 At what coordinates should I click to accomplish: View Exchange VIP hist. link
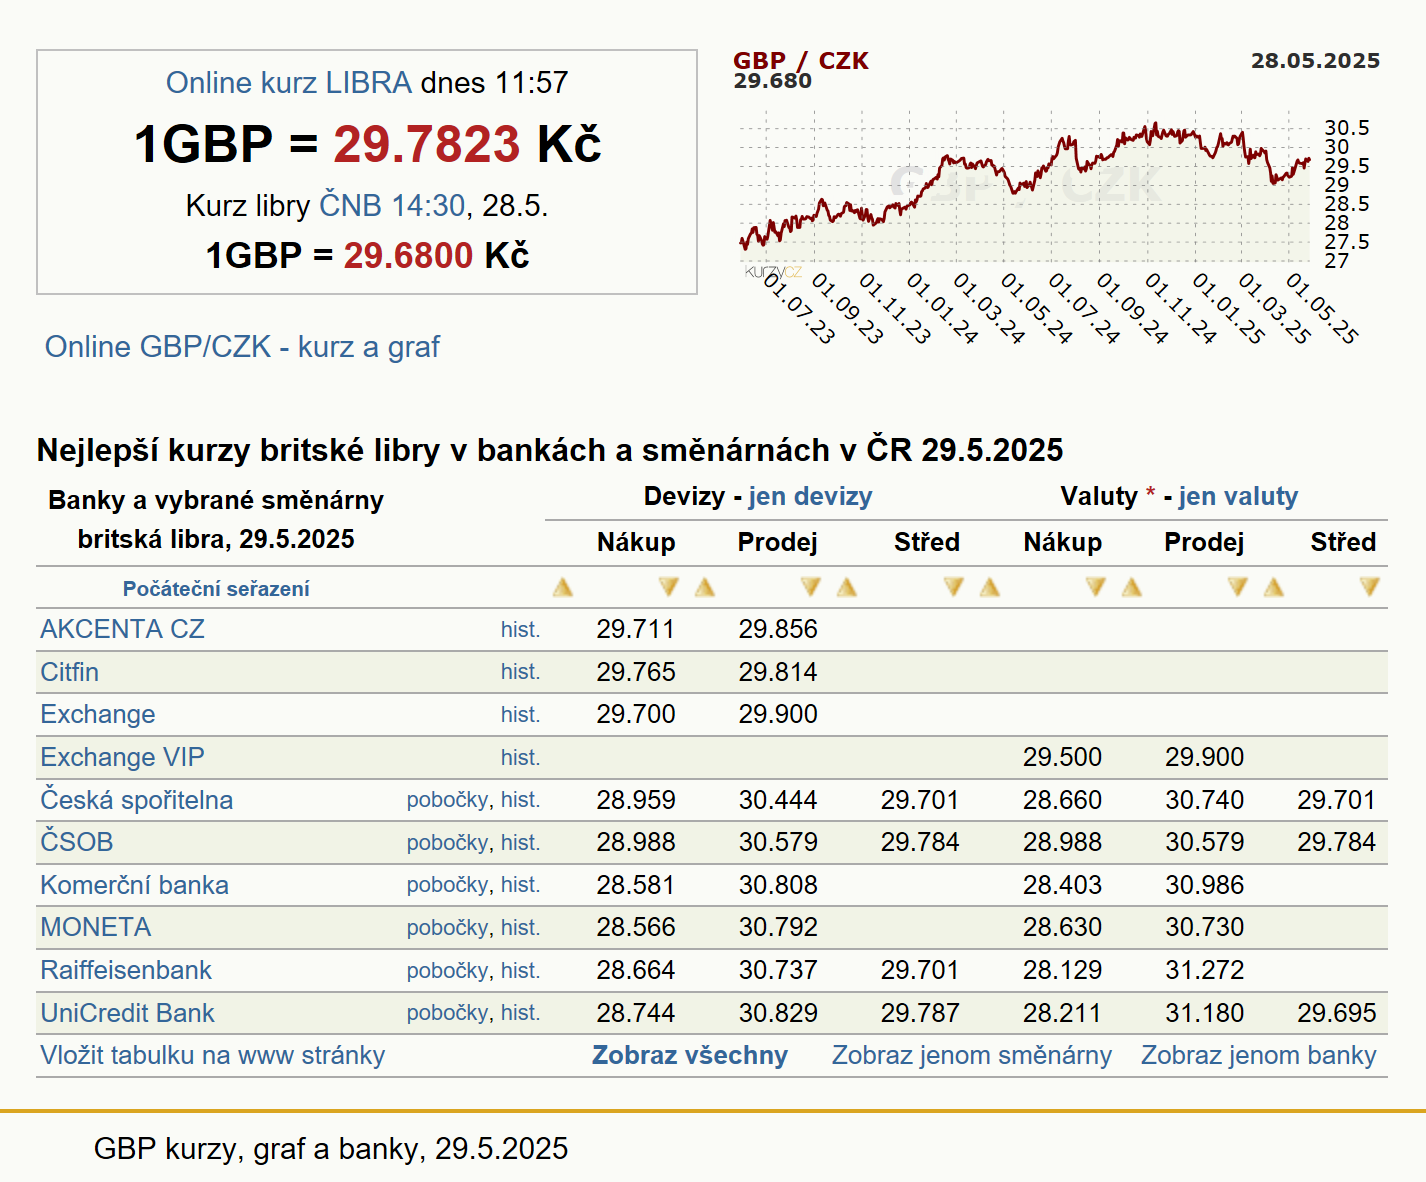[520, 758]
